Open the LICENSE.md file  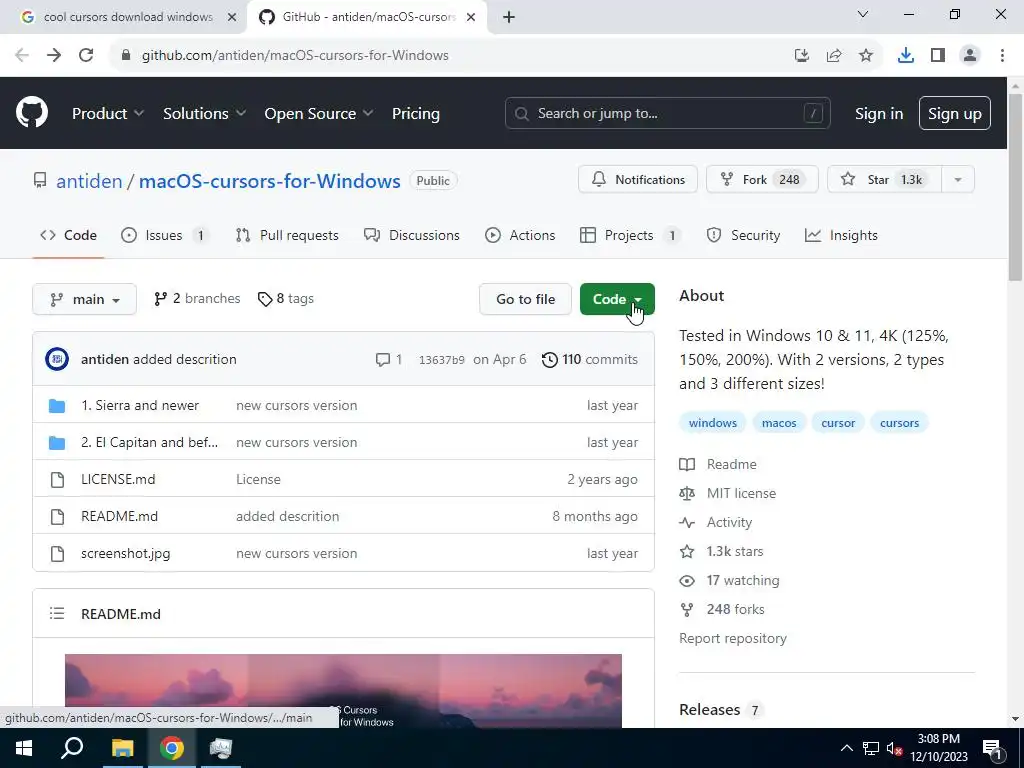pos(118,479)
